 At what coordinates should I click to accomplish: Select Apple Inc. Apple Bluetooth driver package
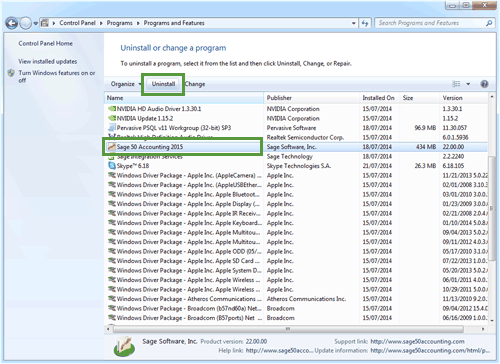[188, 194]
